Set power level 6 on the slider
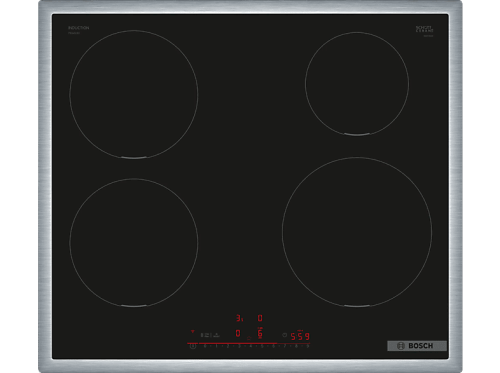Screen dimensions: 500x373 273,346
